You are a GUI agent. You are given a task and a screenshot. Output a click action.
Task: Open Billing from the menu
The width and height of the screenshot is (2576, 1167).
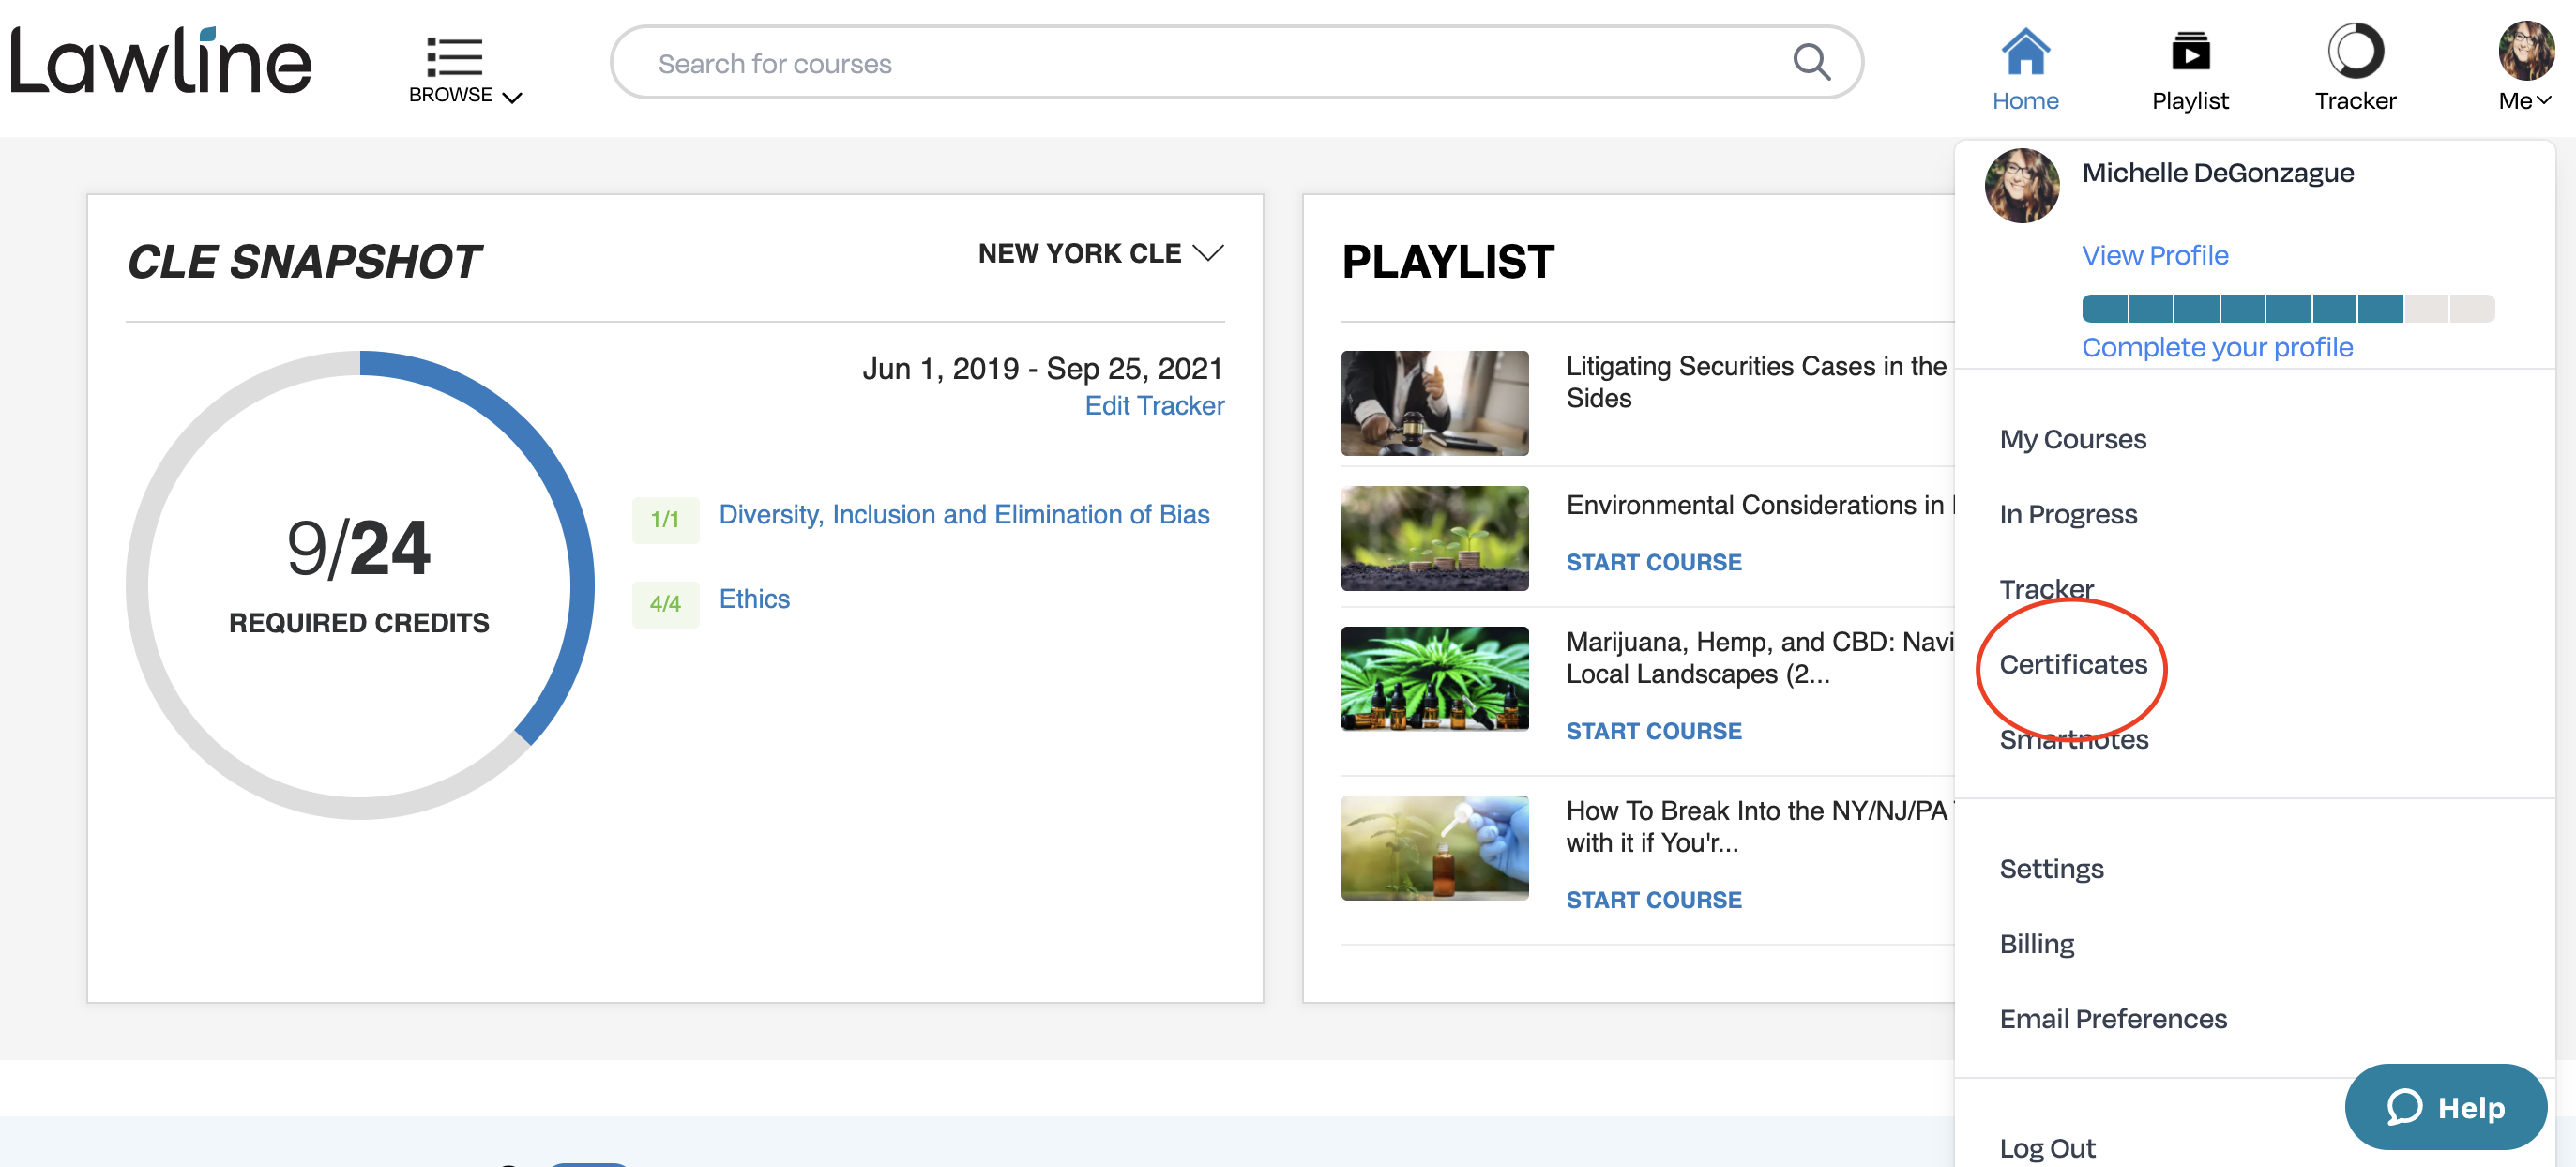point(2037,944)
